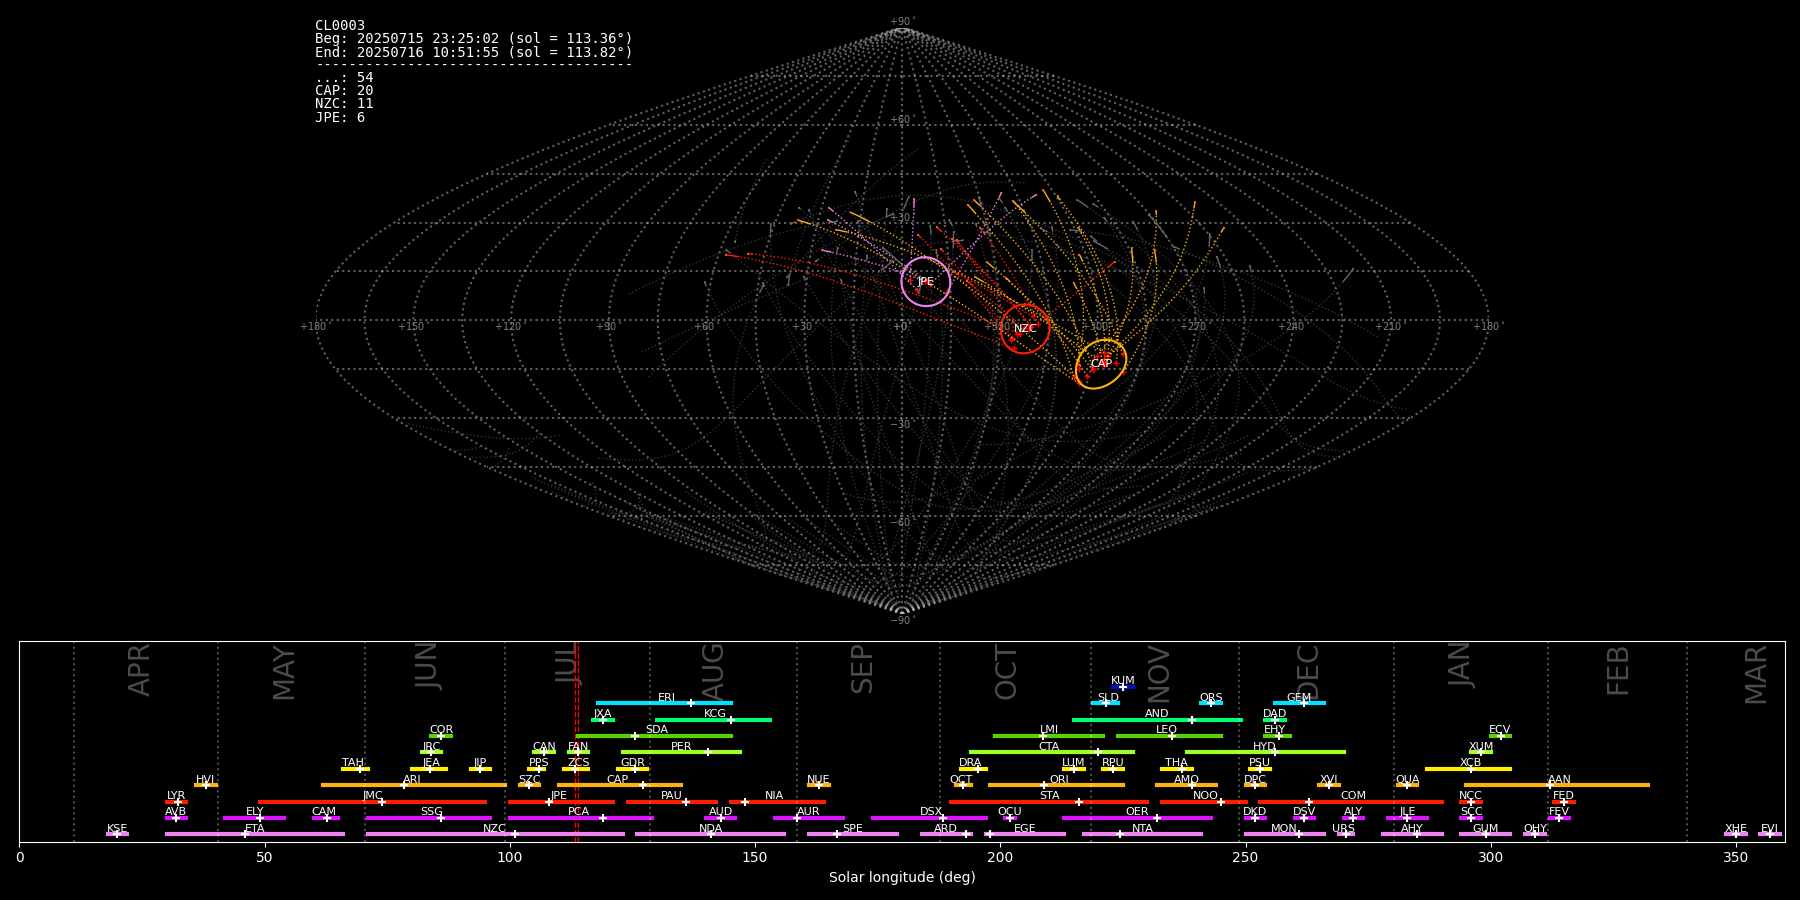Click the COM shower bar

1350,801
